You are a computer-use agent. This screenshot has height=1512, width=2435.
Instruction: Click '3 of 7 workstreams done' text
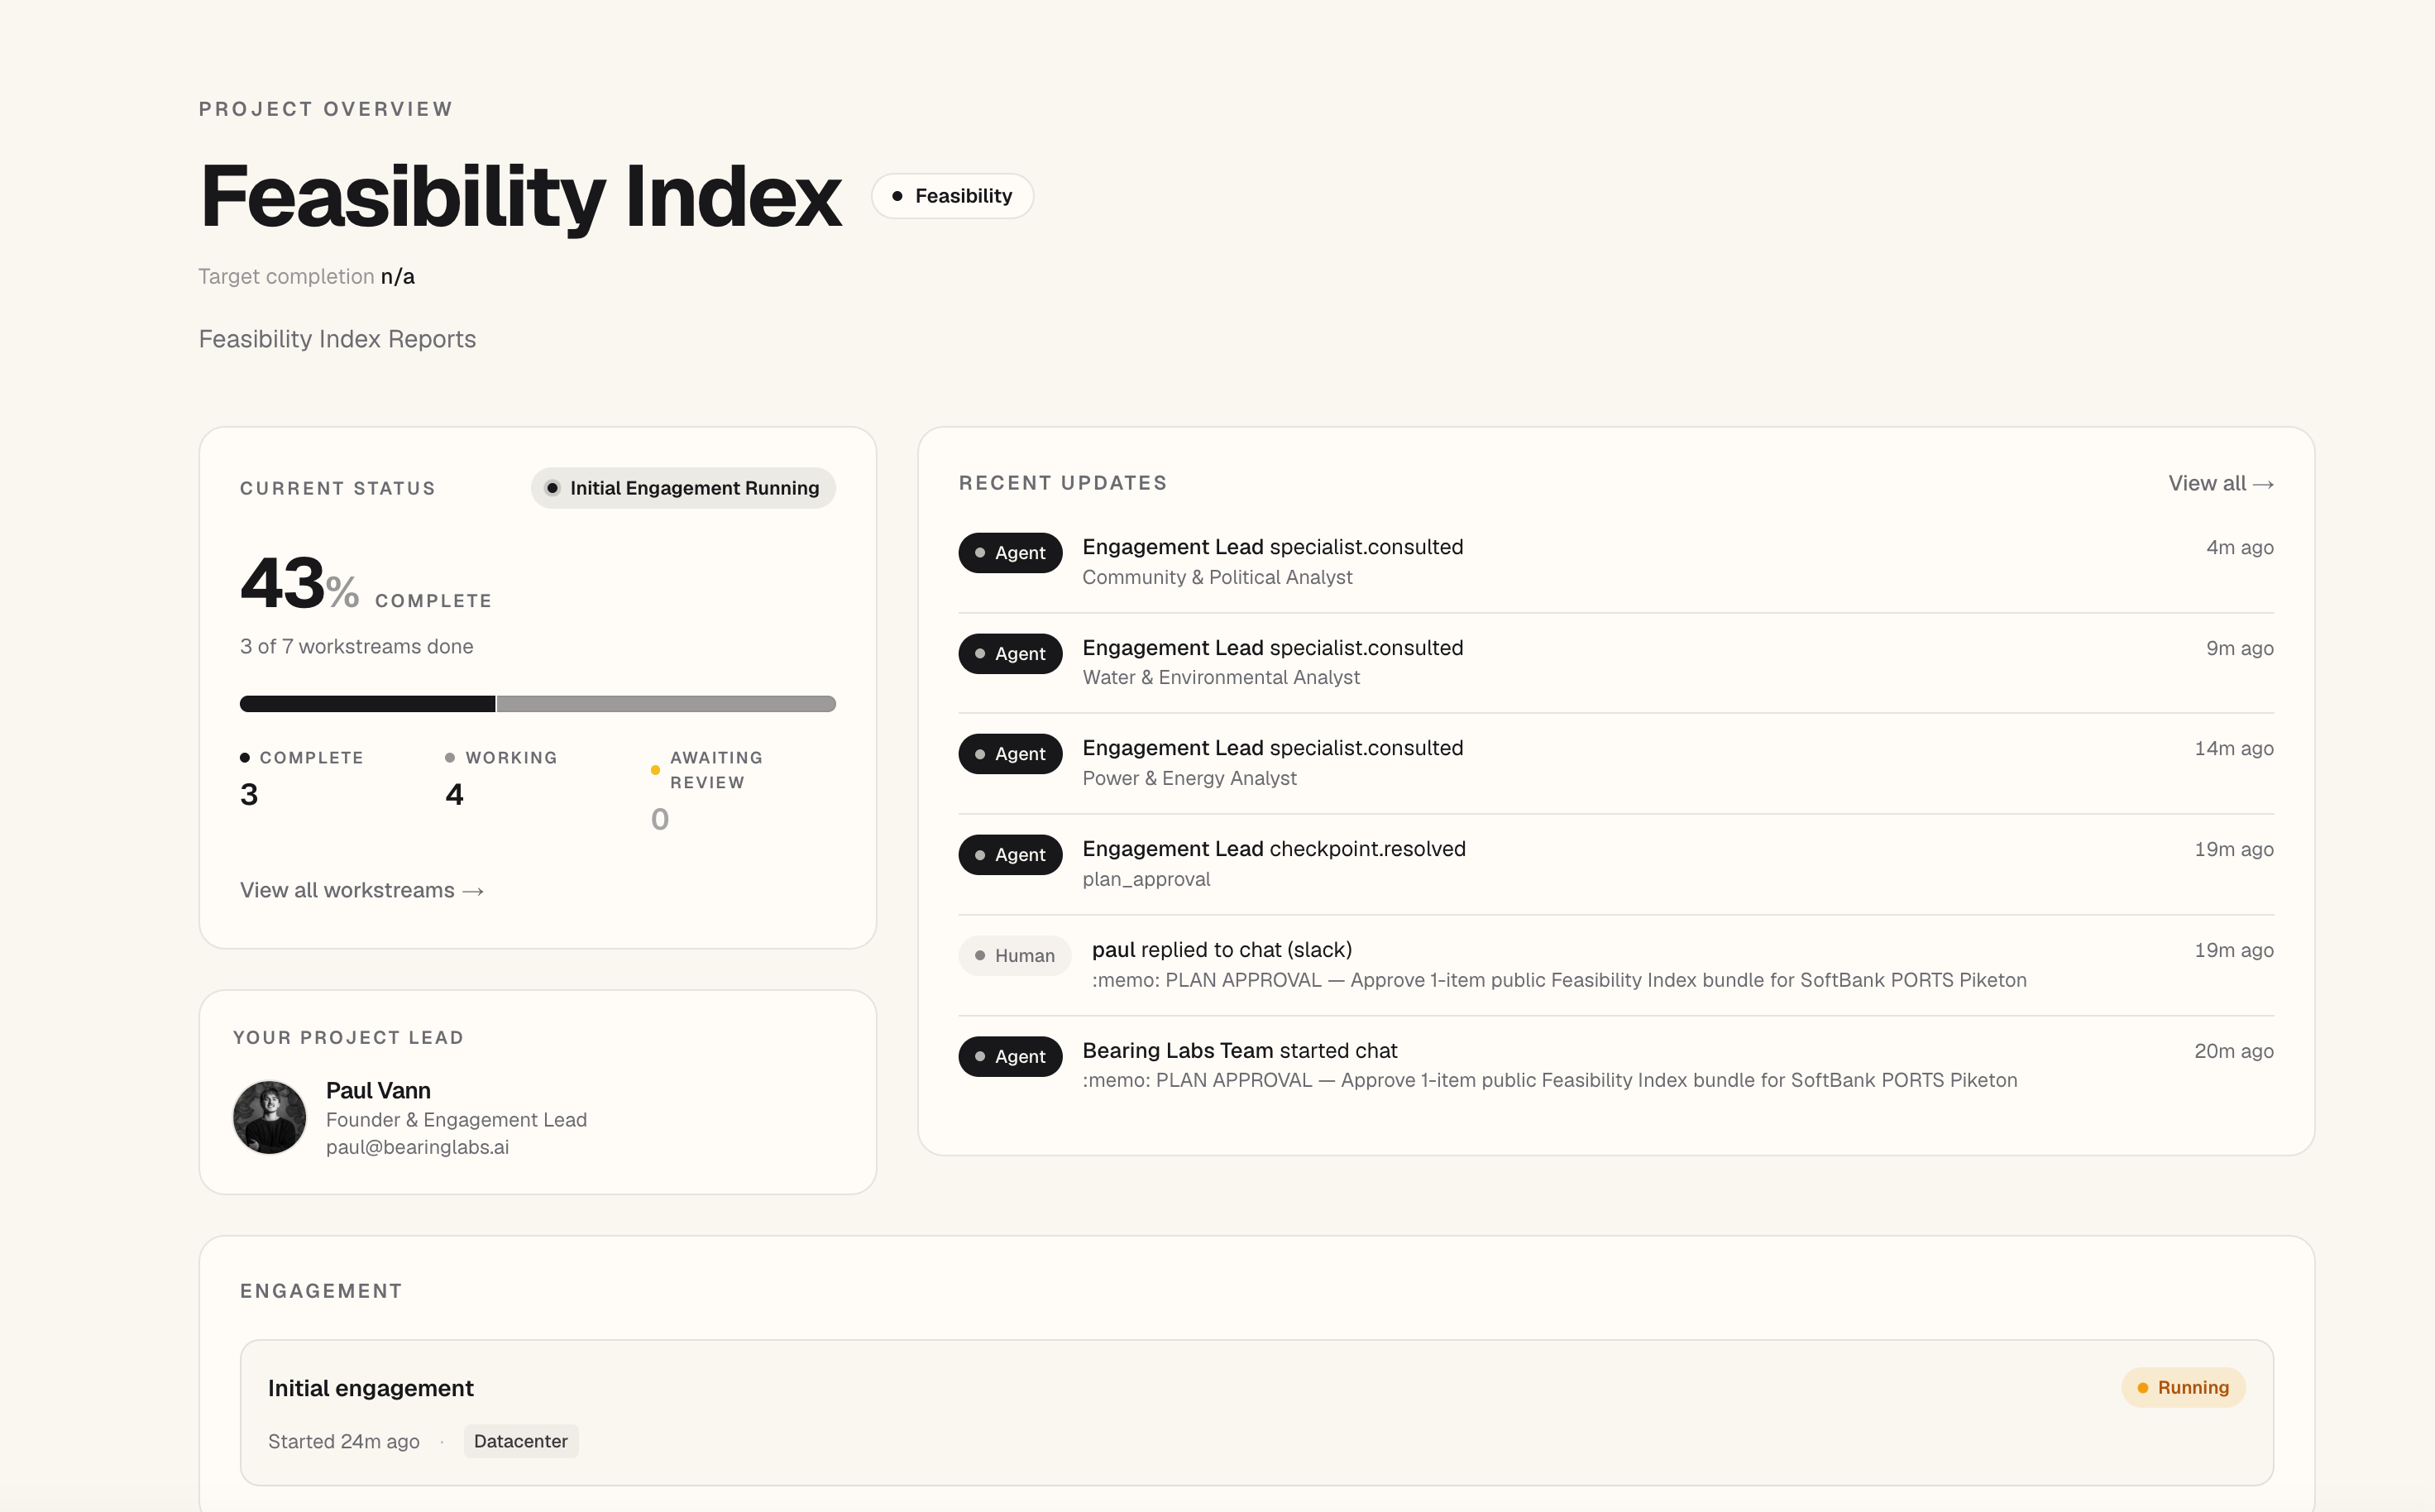pos(356,646)
